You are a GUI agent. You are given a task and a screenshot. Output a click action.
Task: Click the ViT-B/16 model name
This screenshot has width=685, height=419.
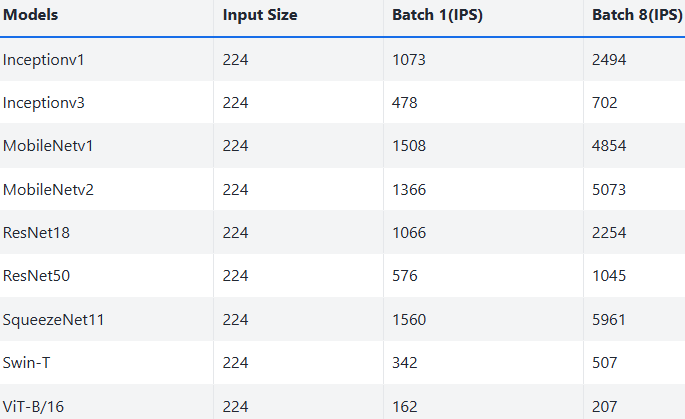pyautogui.click(x=31, y=406)
